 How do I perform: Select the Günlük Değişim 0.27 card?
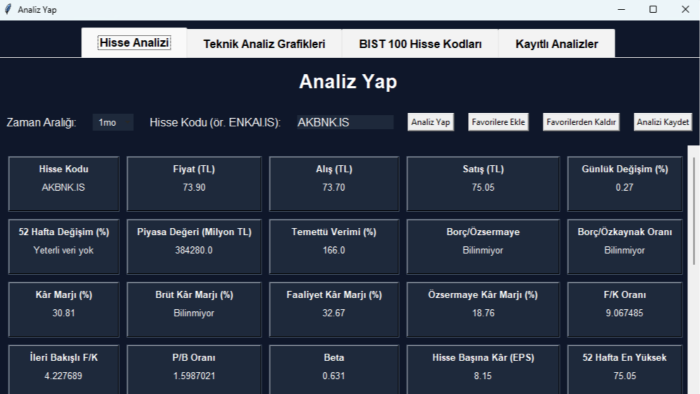point(625,183)
